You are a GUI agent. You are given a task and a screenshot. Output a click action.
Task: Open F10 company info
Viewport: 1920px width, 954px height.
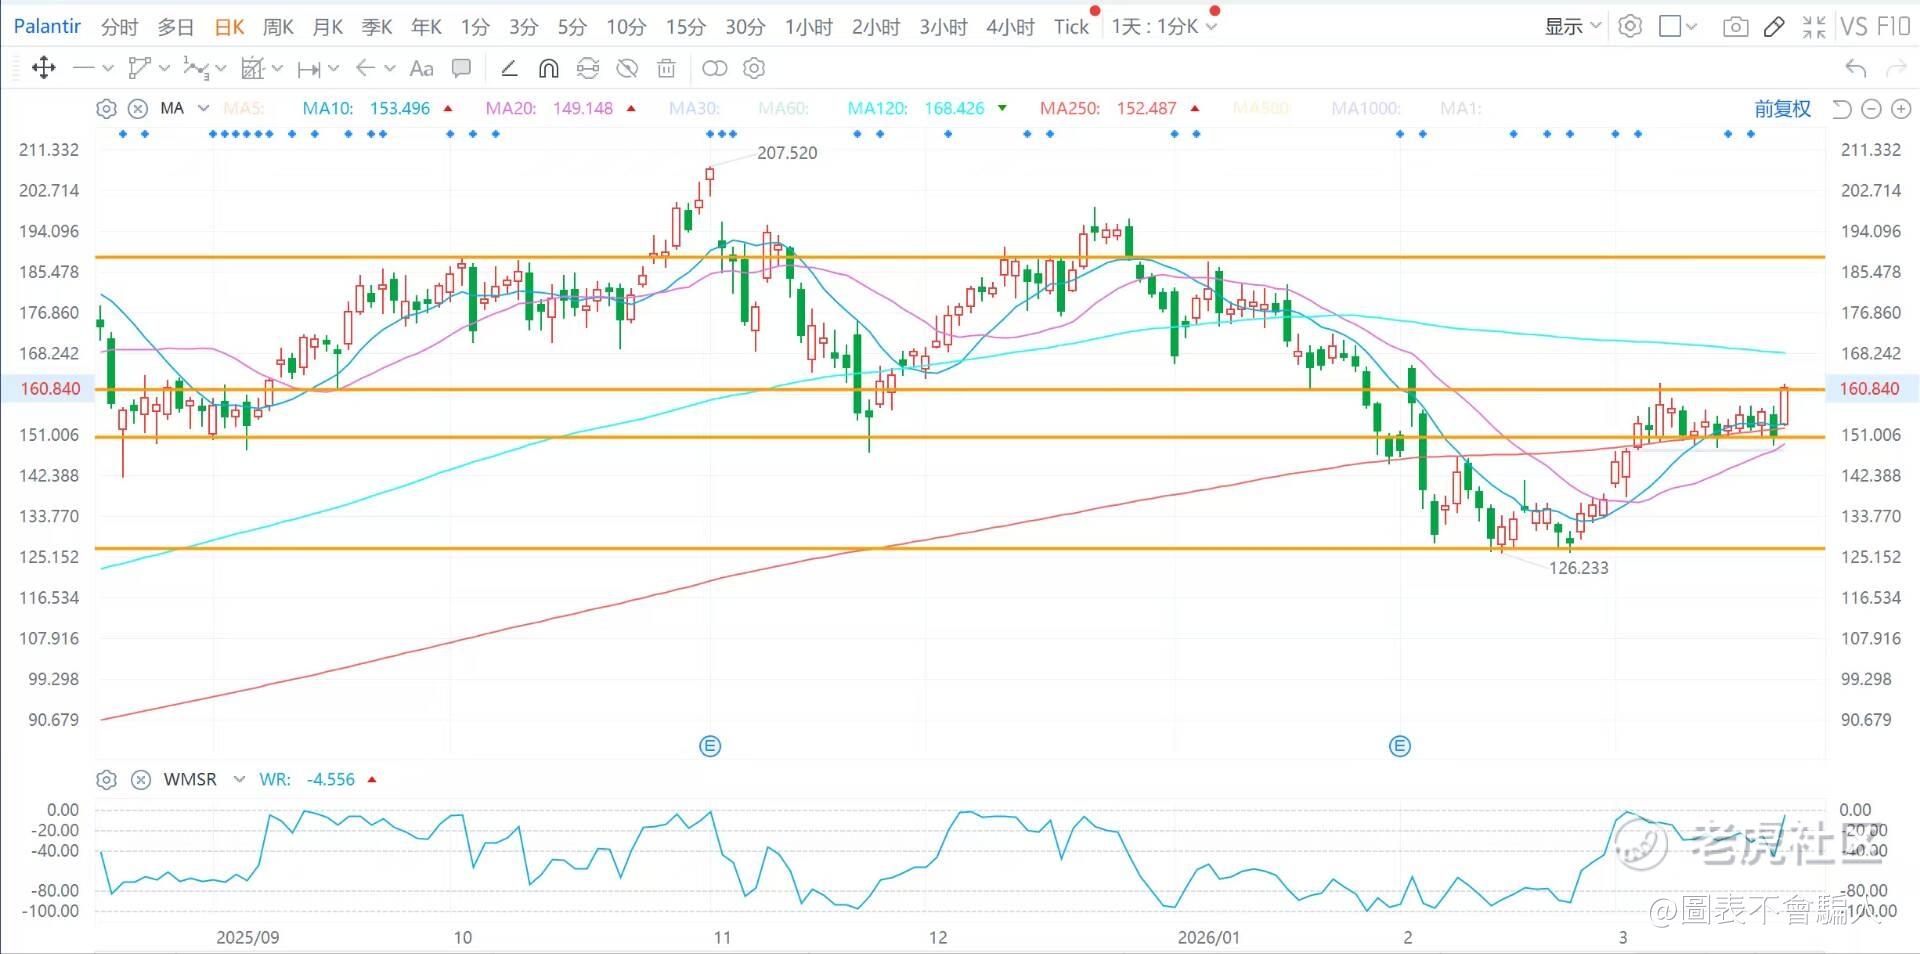1893,27
